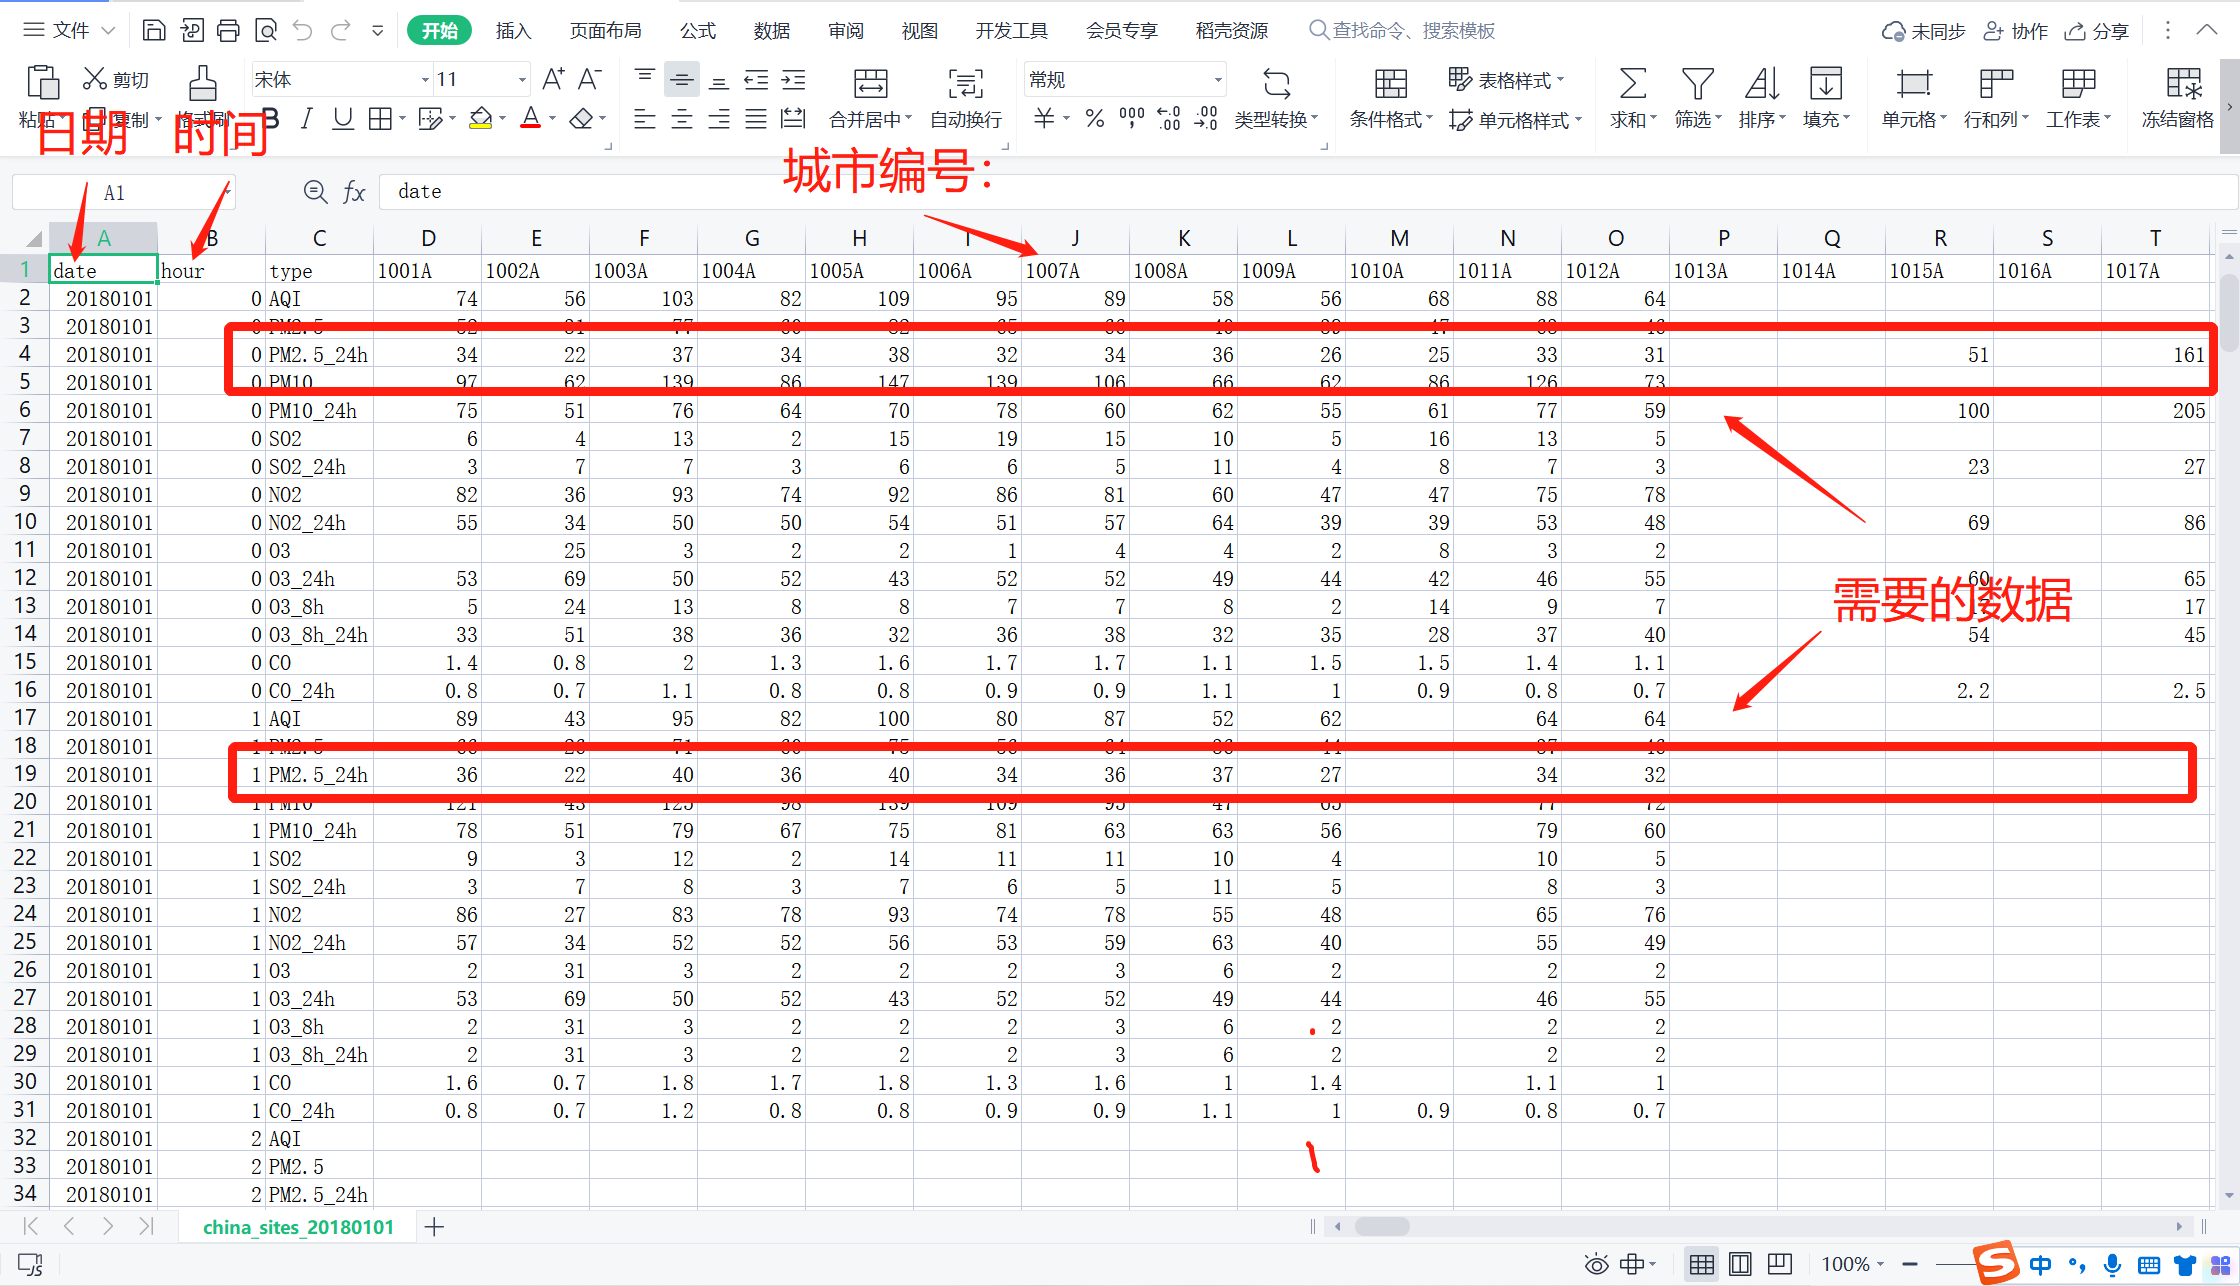Image resolution: width=2240 pixels, height=1286 pixels.
Task: Expand the font size dropdown showing 11
Action: pyautogui.click(x=521, y=80)
